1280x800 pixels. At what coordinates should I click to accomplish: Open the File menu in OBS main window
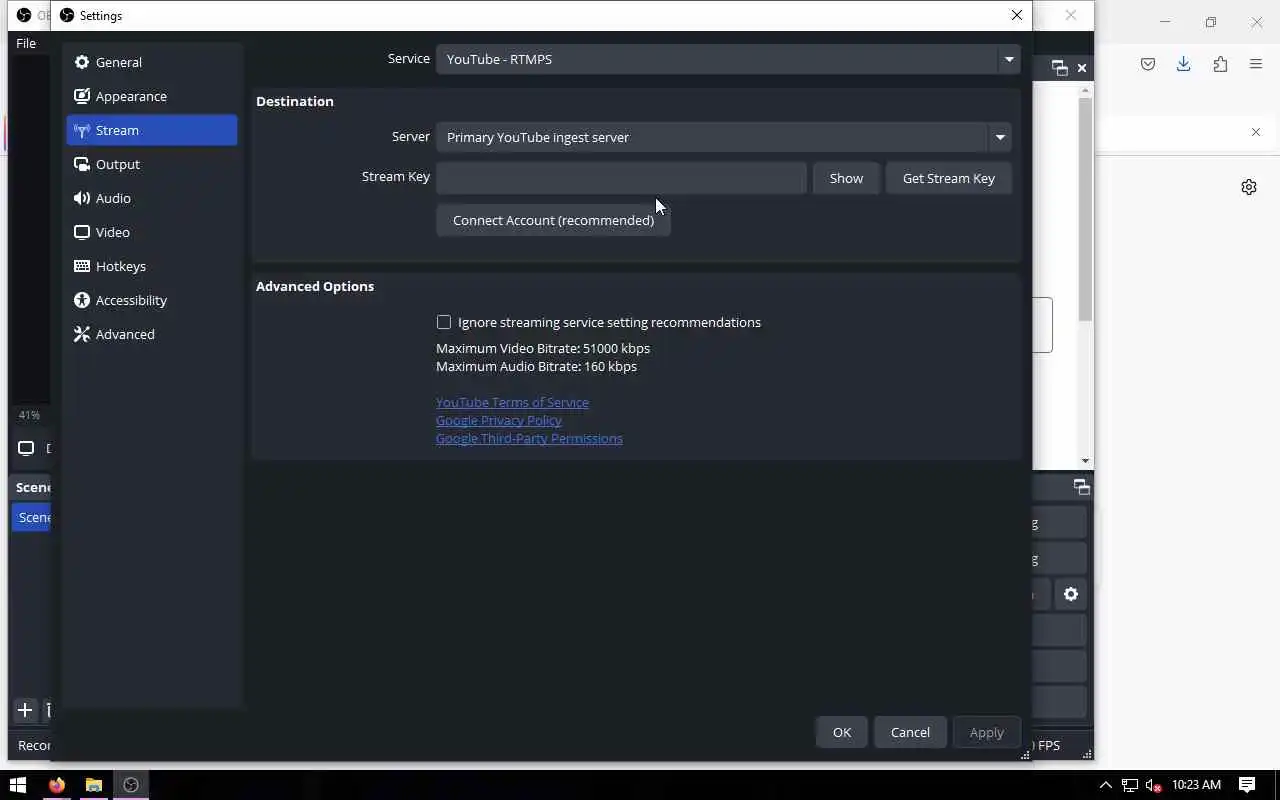[x=26, y=43]
